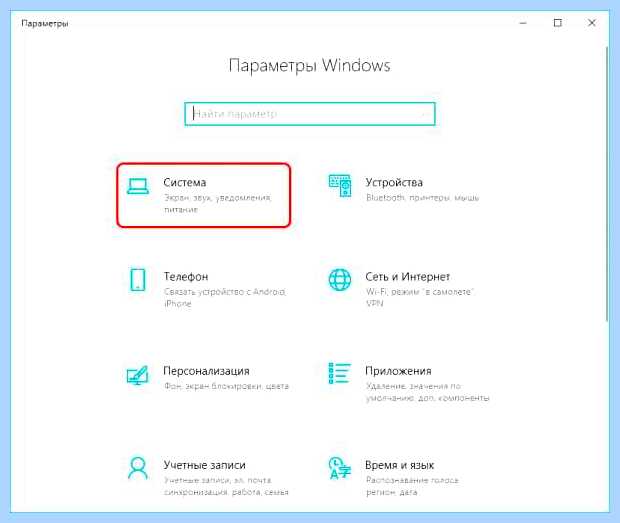The height and width of the screenshot is (523, 620).
Task: Go to Время и язык title
Action: (x=399, y=465)
